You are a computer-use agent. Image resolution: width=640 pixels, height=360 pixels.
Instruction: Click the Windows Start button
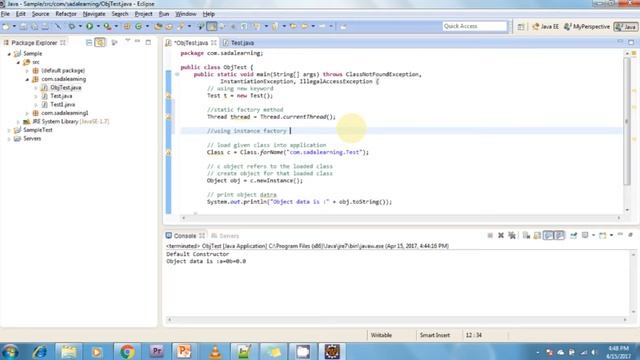point(10,351)
